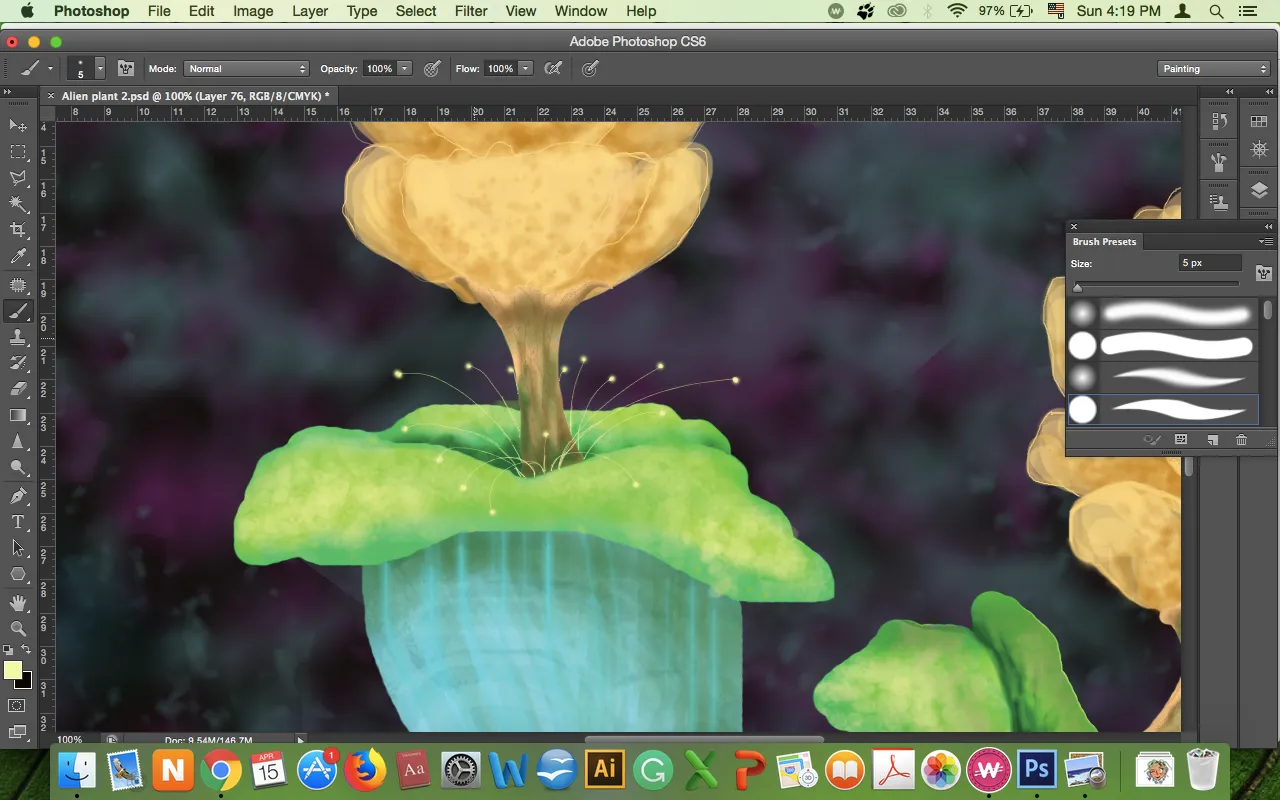1280x800 pixels.
Task: Select the History Brush tool
Action: coord(18,363)
